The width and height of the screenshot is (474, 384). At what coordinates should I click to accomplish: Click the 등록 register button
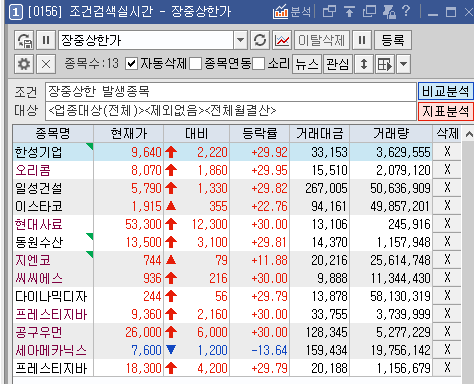coord(393,40)
